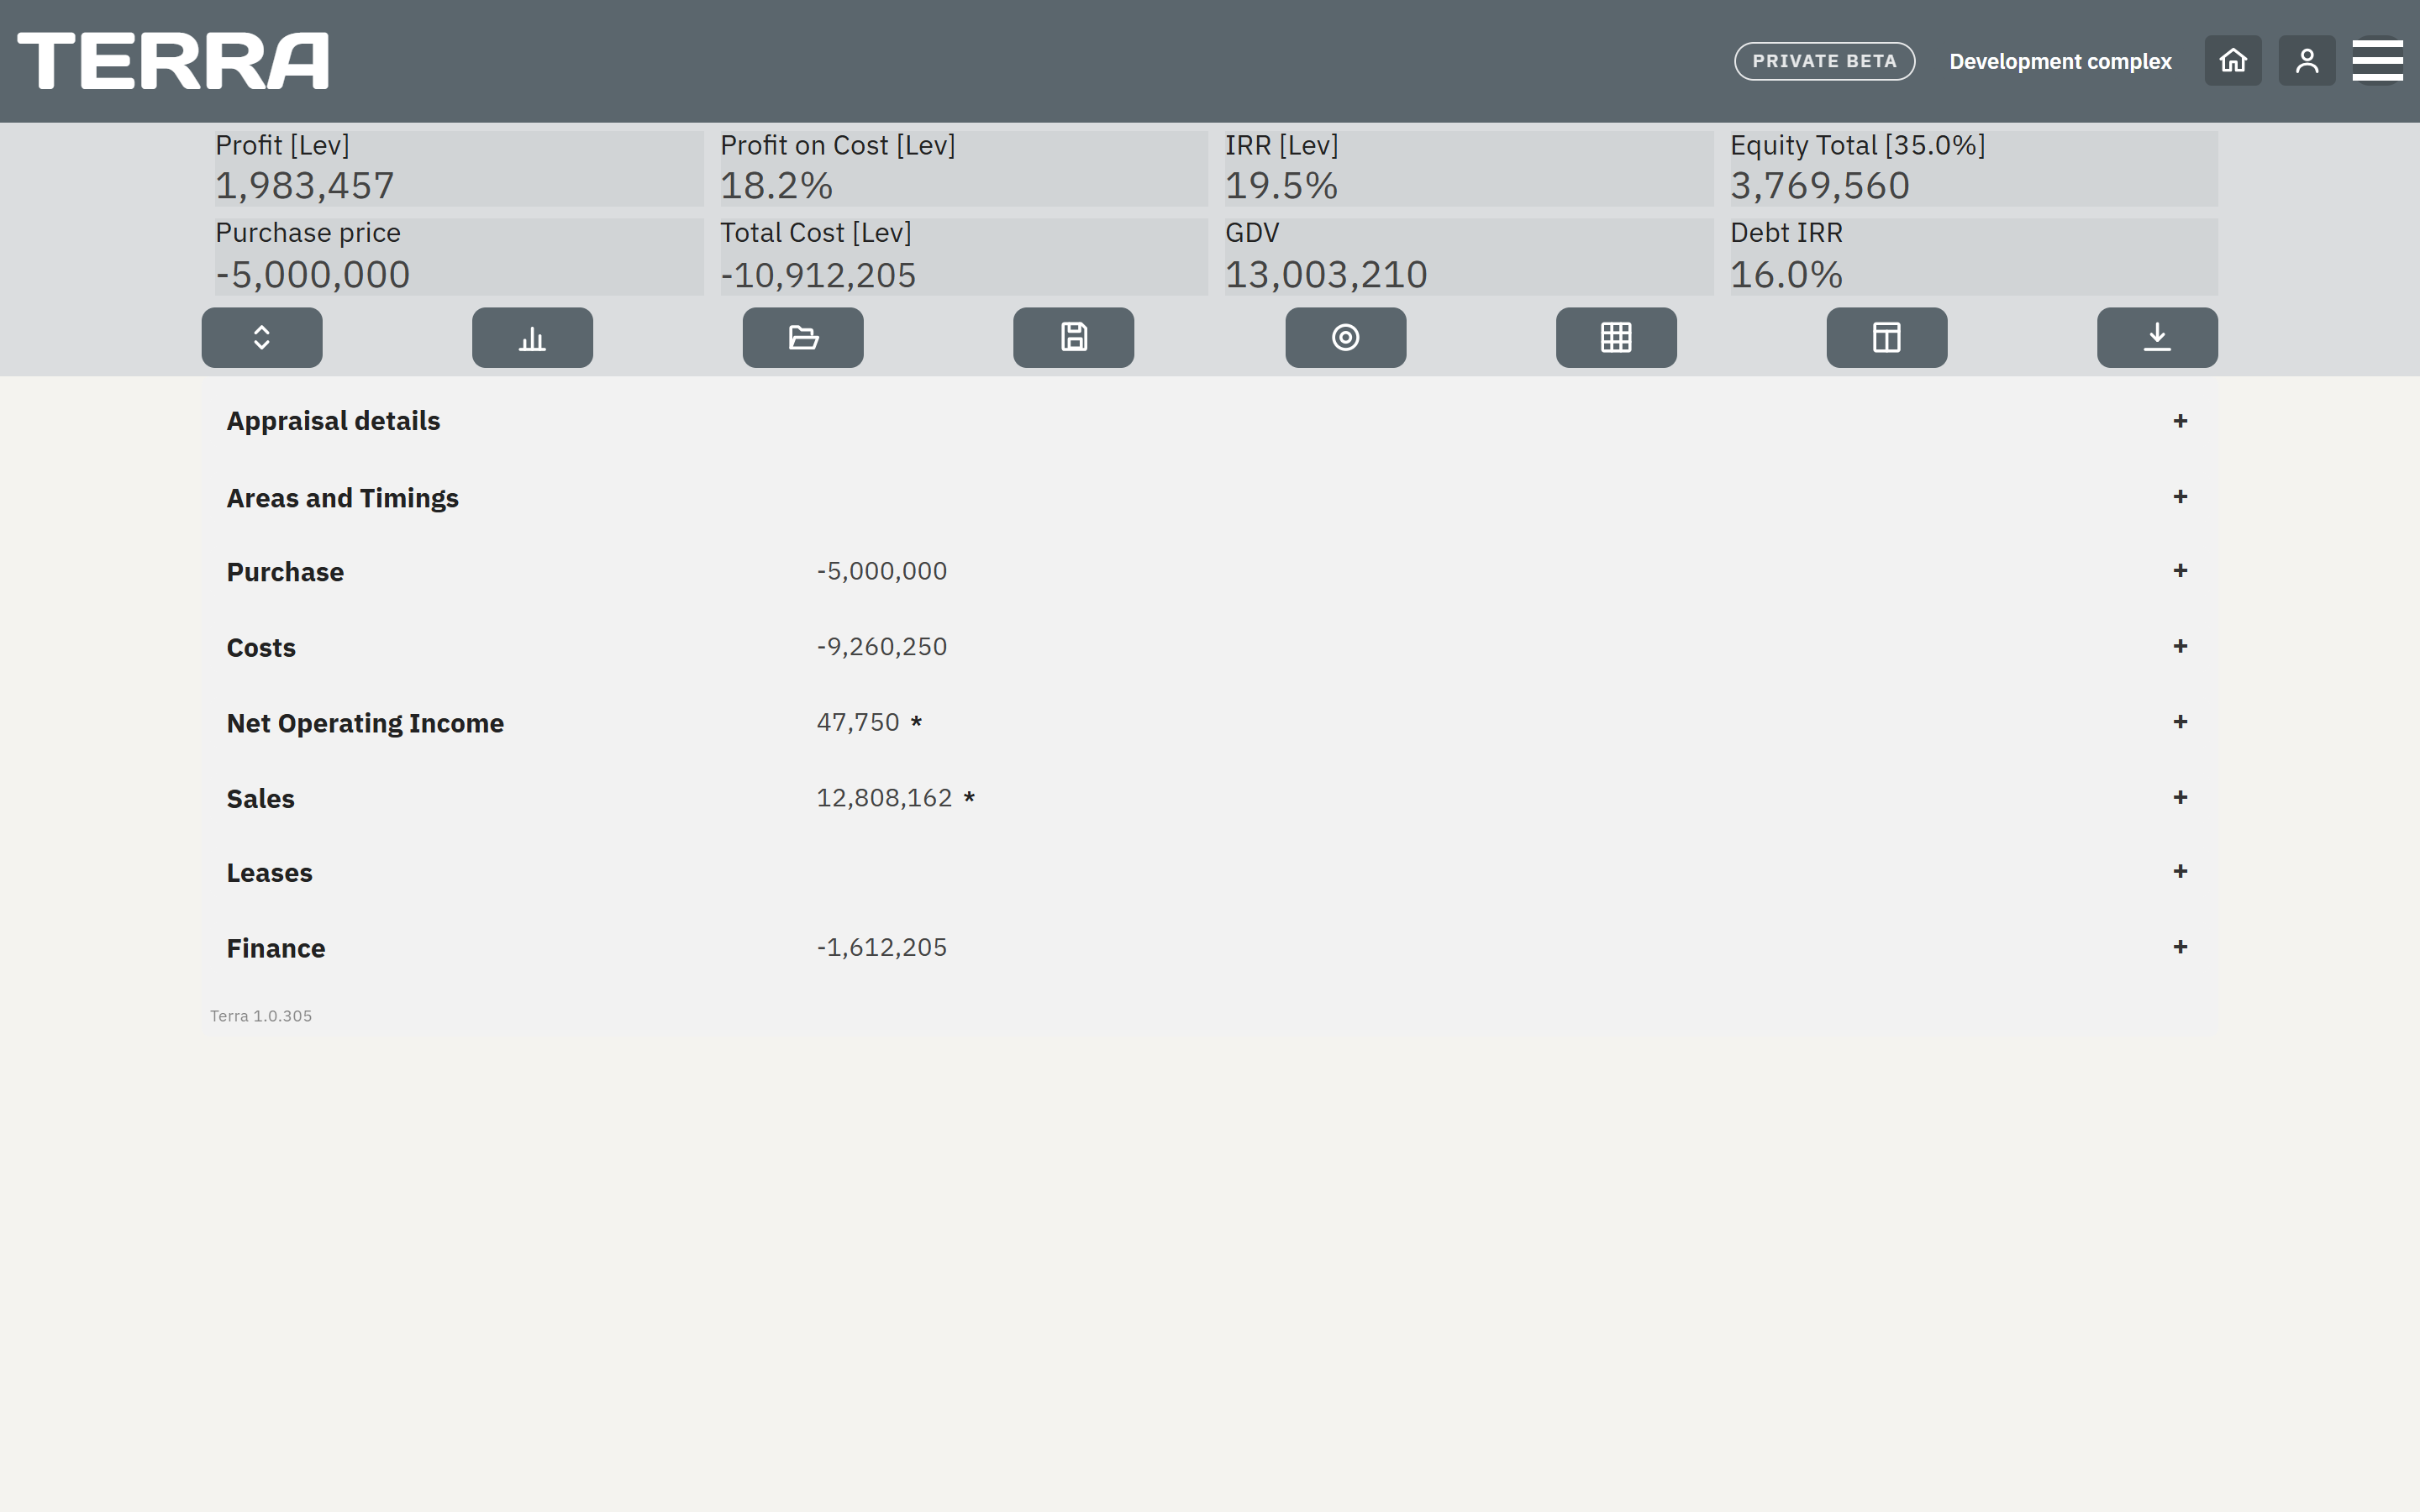The height and width of the screenshot is (1512, 2420).
Task: Click the download arrow icon
Action: tap(2157, 337)
